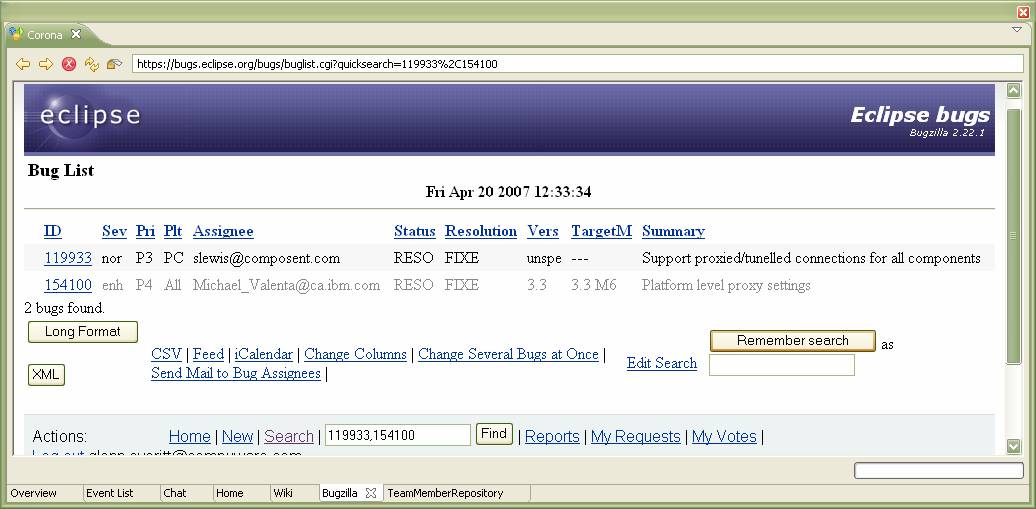Sort by the Vers column header

pyautogui.click(x=543, y=231)
